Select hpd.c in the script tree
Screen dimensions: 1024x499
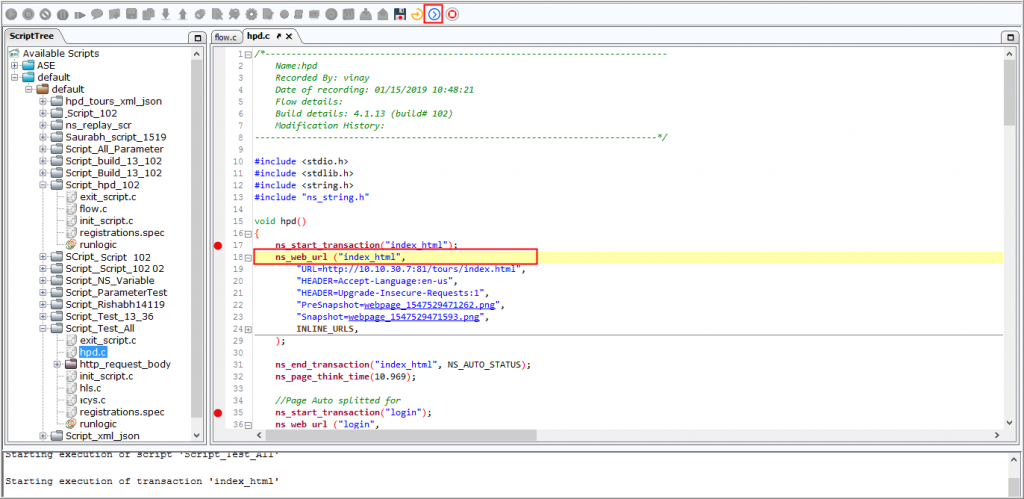coord(93,352)
